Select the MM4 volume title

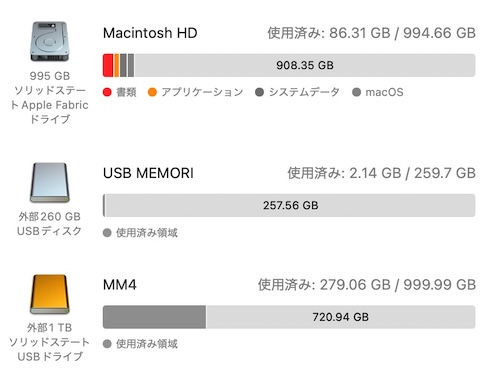coord(120,285)
